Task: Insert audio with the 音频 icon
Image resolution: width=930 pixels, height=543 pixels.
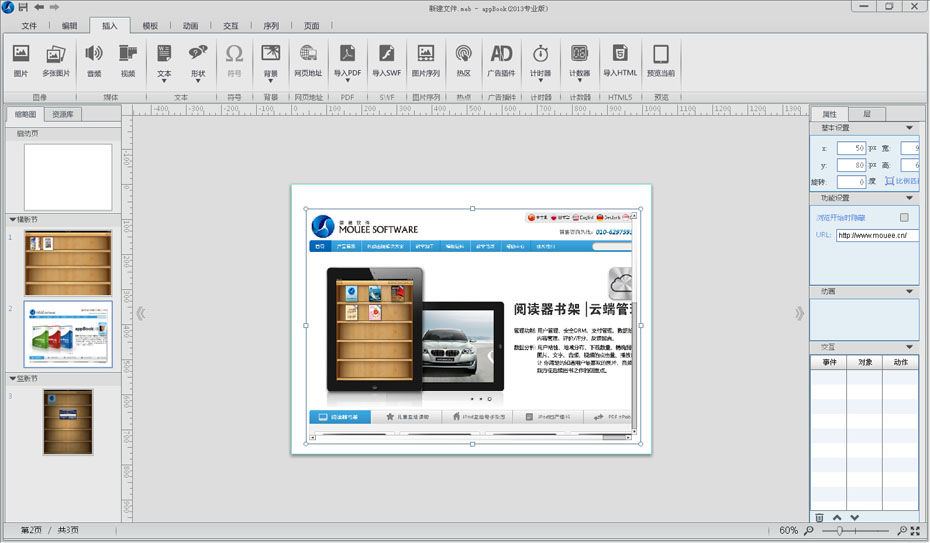Action: click(x=94, y=54)
